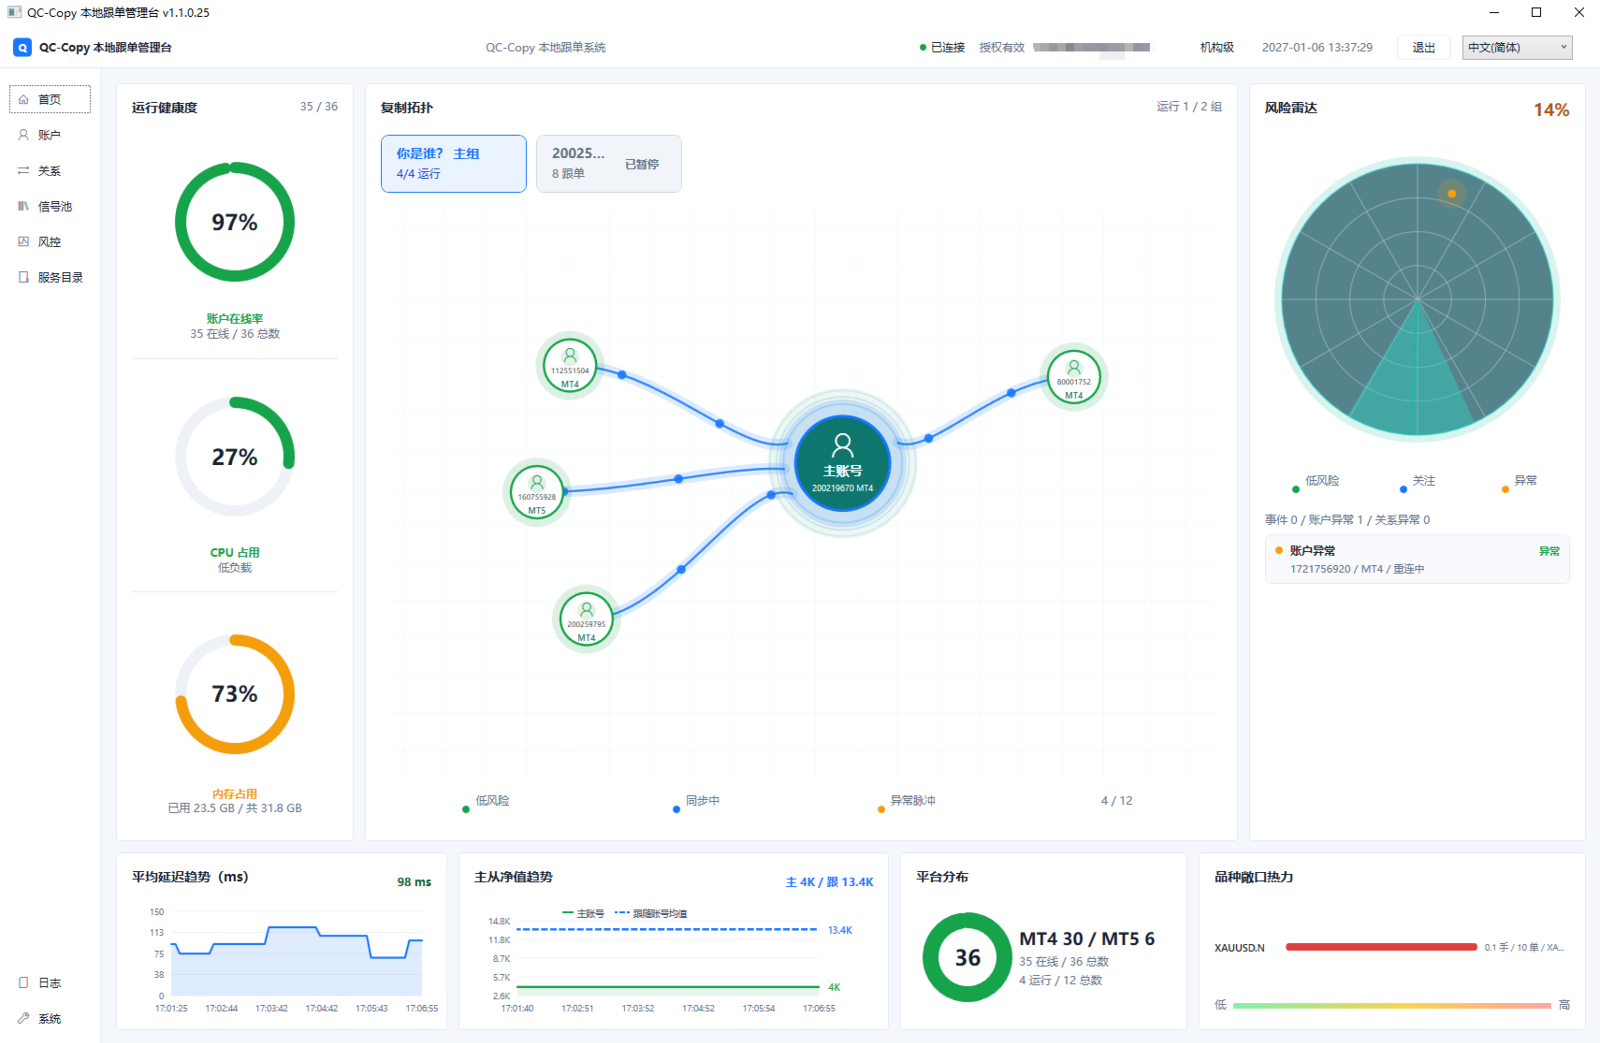1600x1043 pixels.
Task: Click the 35 / 36 health counter
Action: pyautogui.click(x=319, y=106)
